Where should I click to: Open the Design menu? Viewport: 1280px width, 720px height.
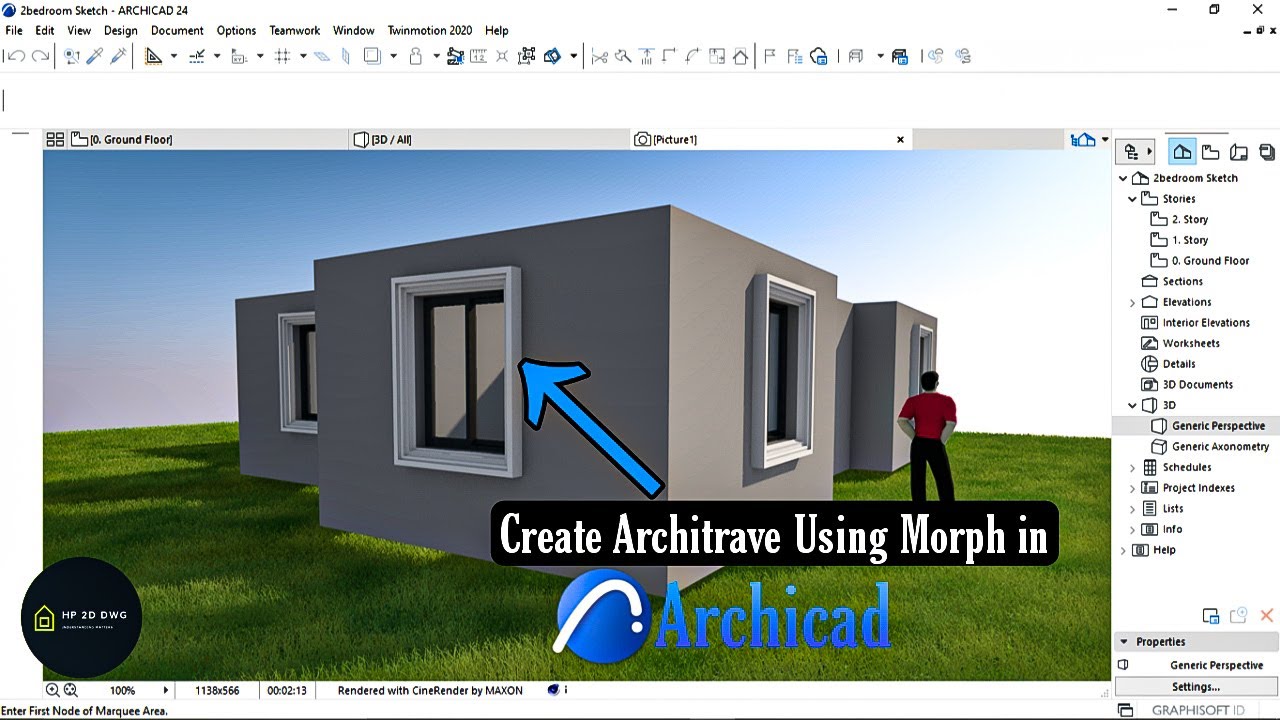click(x=121, y=30)
